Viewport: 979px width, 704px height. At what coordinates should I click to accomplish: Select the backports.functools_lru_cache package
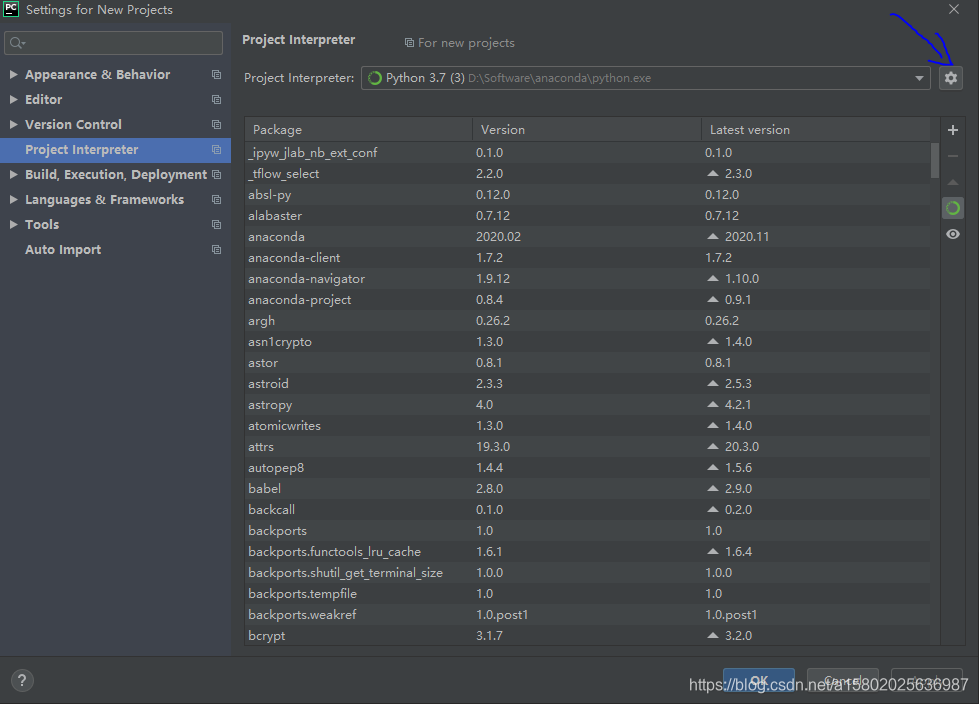(588, 551)
